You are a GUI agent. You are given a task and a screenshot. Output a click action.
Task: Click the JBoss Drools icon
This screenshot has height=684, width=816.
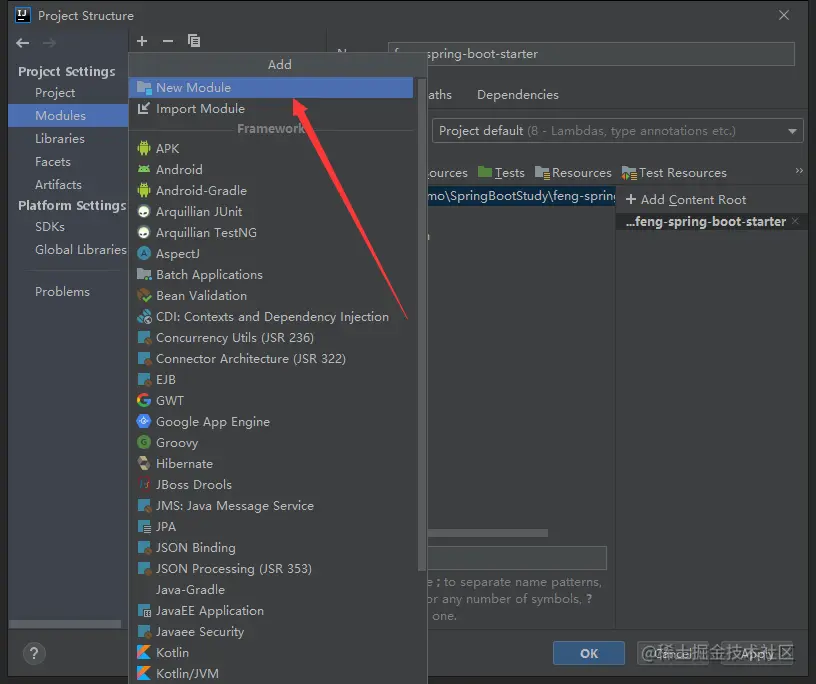tap(144, 485)
